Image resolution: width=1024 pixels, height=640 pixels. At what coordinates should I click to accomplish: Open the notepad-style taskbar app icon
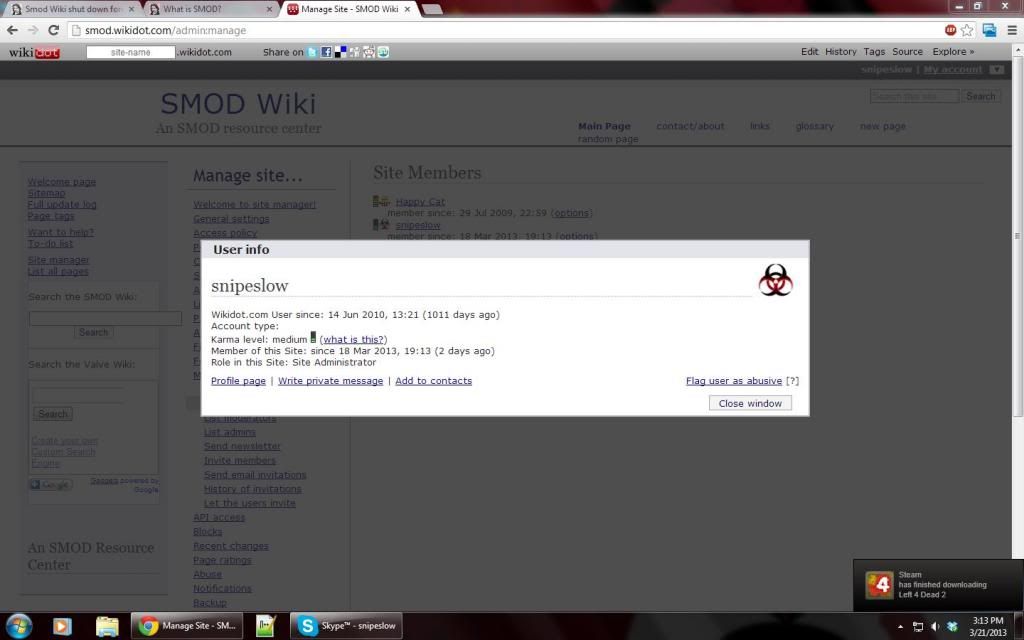(265, 626)
